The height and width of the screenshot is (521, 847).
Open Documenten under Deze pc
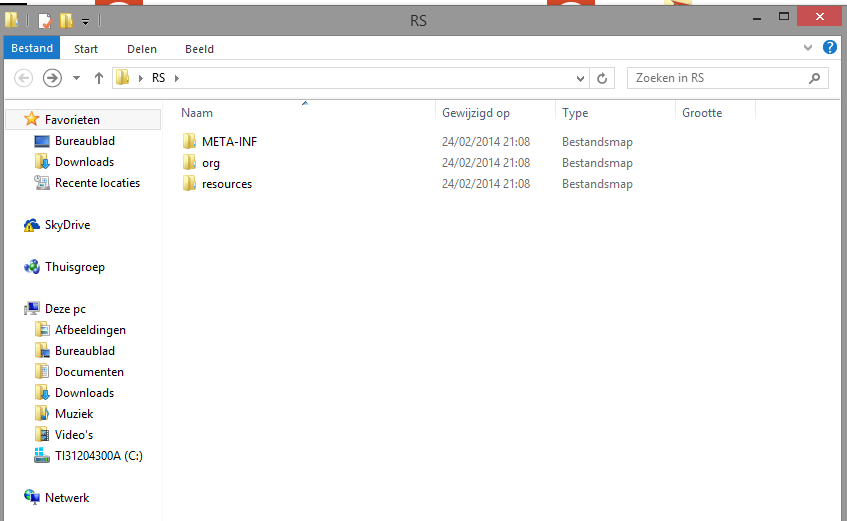(x=89, y=372)
